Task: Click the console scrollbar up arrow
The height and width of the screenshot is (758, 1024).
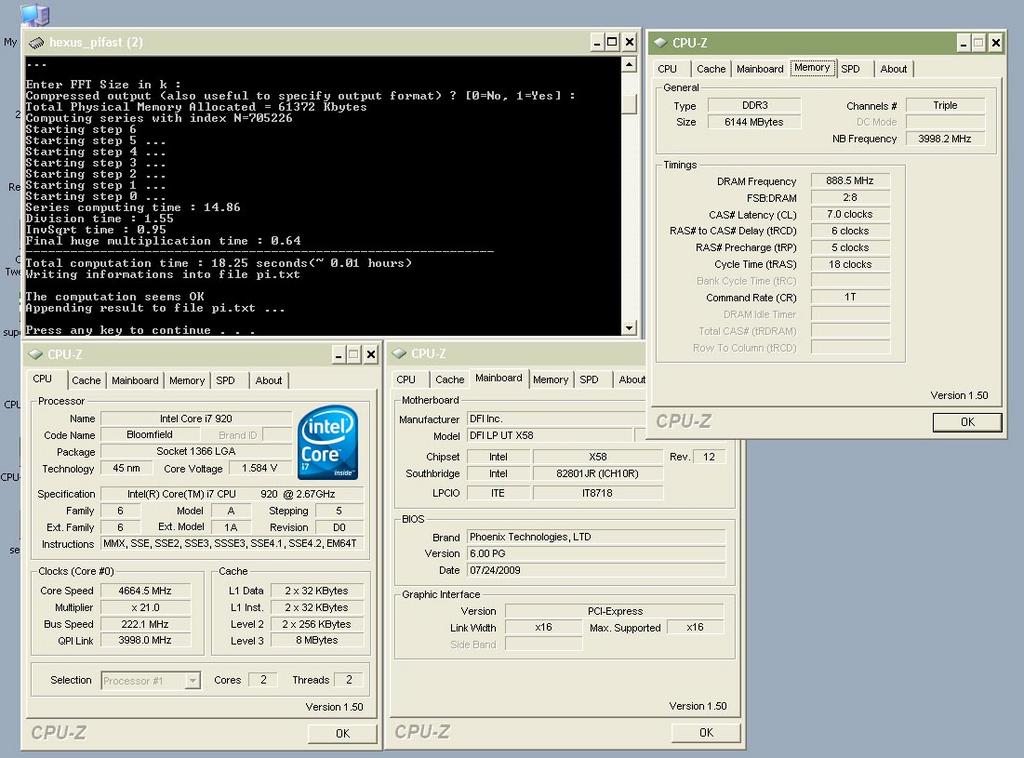Action: (629, 65)
